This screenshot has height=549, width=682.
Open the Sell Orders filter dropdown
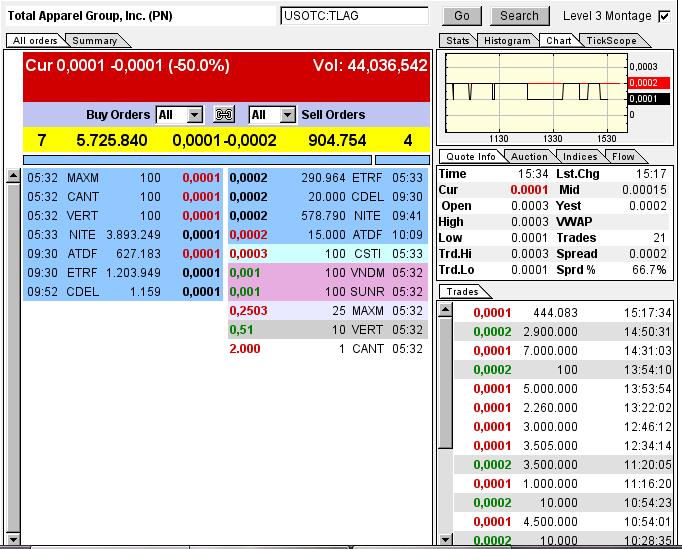tap(287, 115)
